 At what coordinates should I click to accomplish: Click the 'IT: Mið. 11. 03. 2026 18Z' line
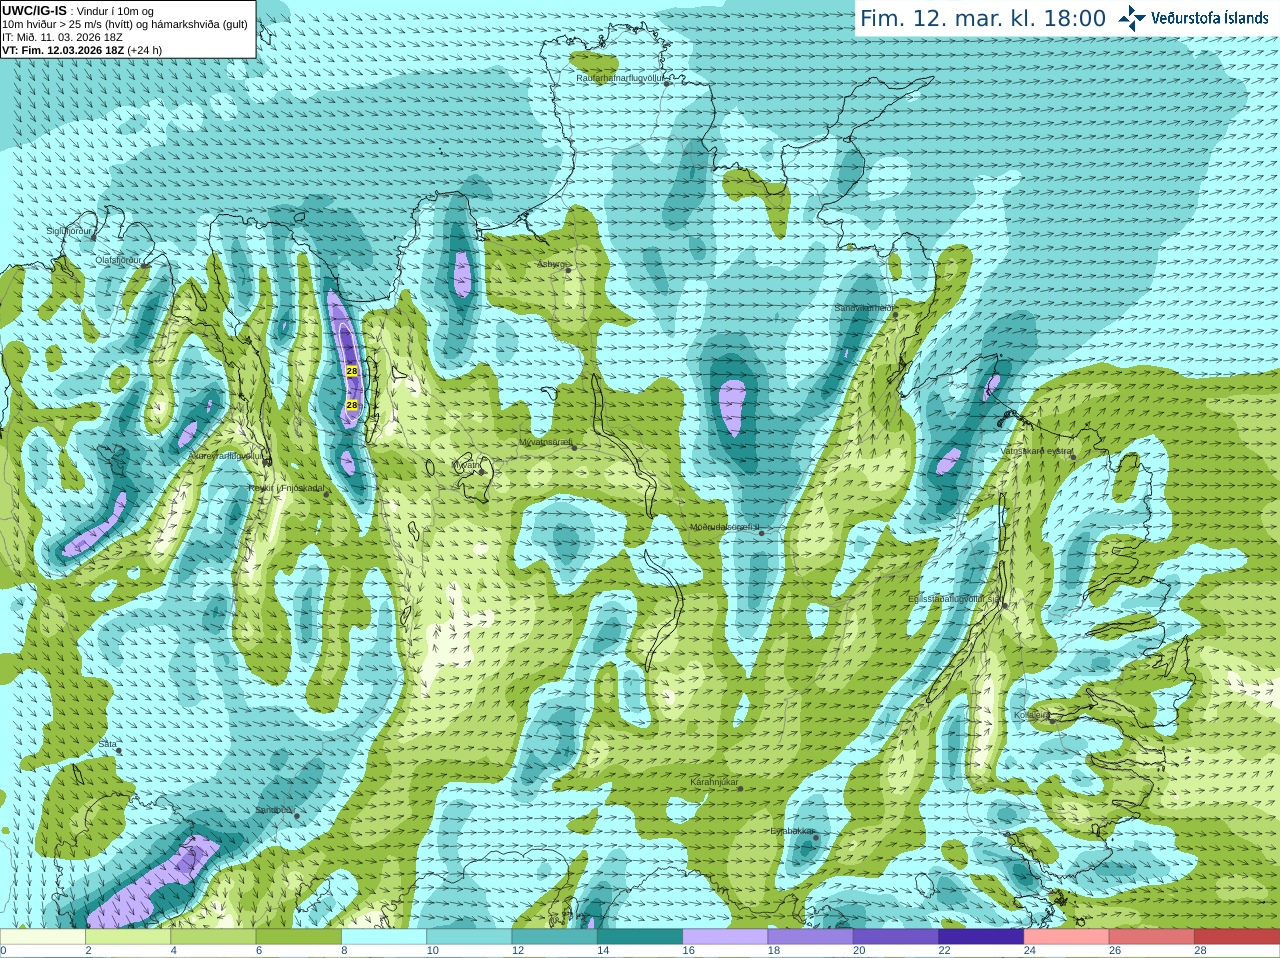(62, 37)
